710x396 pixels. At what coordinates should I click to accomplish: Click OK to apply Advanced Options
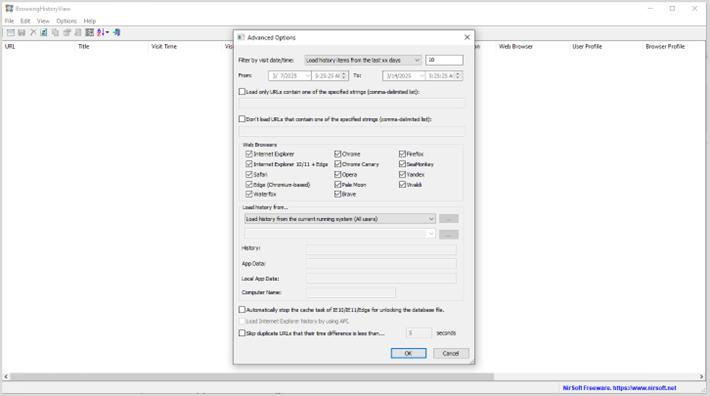pos(408,353)
